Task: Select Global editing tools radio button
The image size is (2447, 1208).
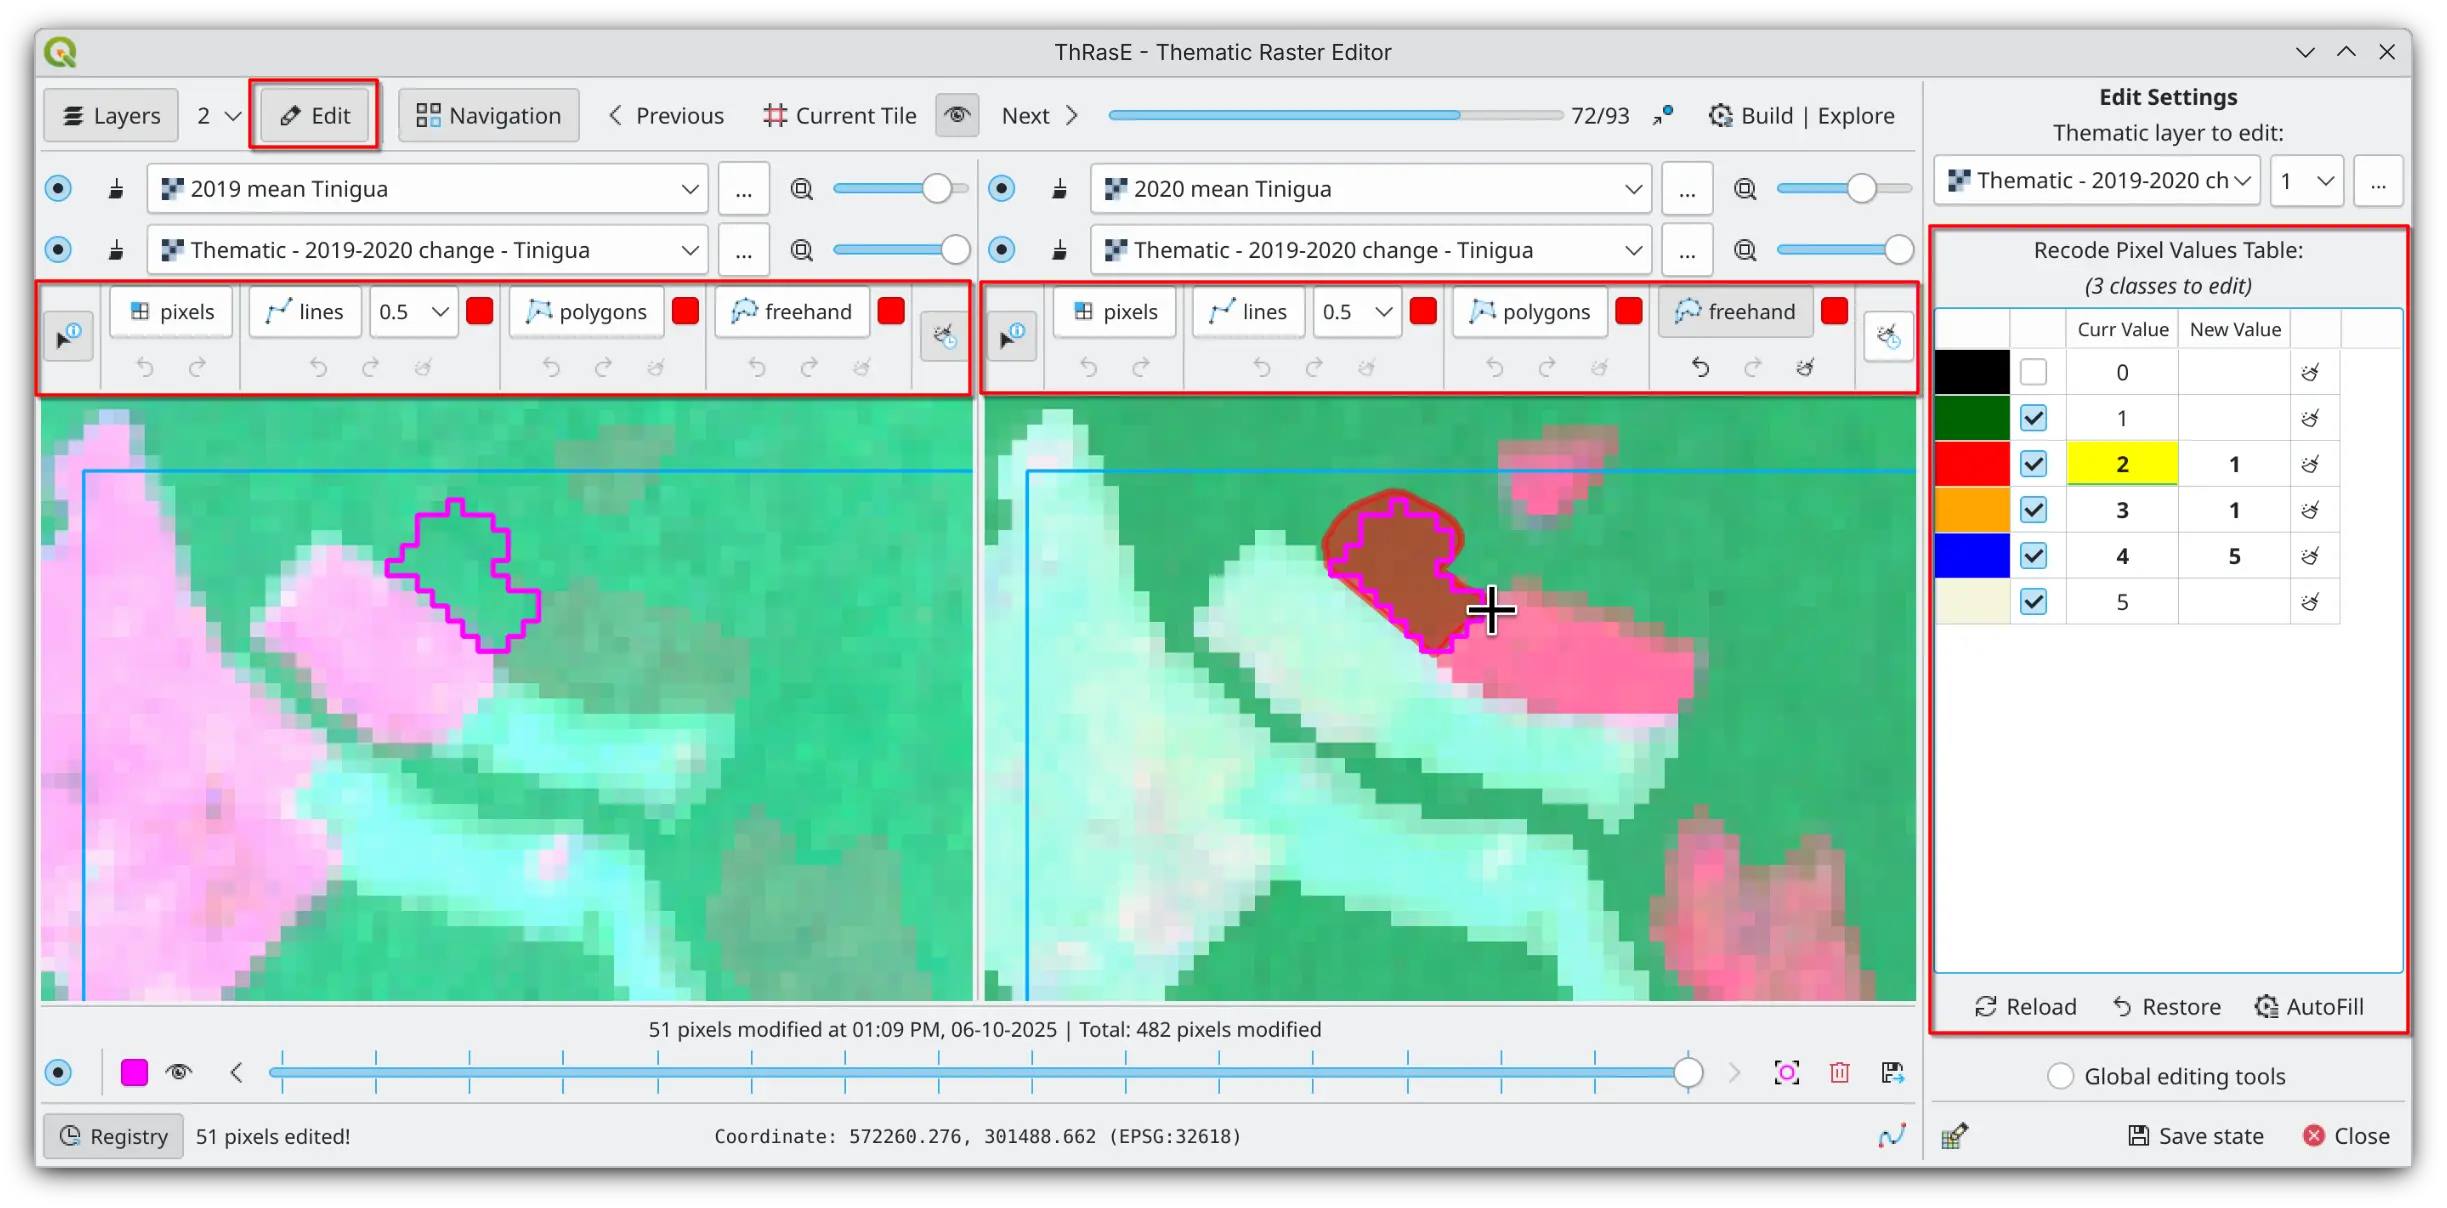Action: click(x=2060, y=1077)
